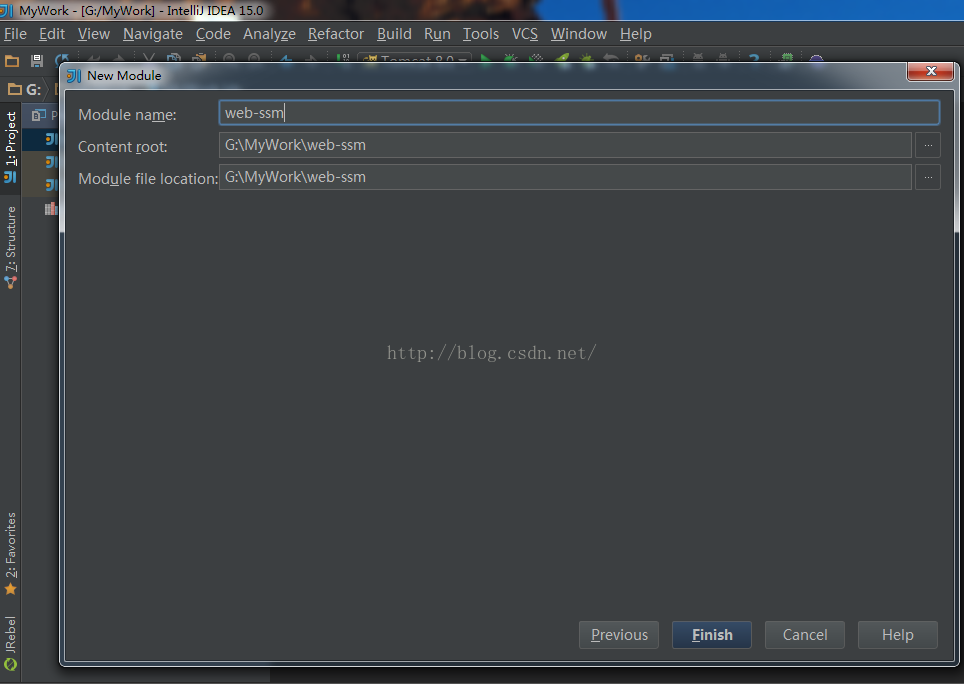Click into the Content root path field
The width and height of the screenshot is (964, 684).
coord(565,145)
